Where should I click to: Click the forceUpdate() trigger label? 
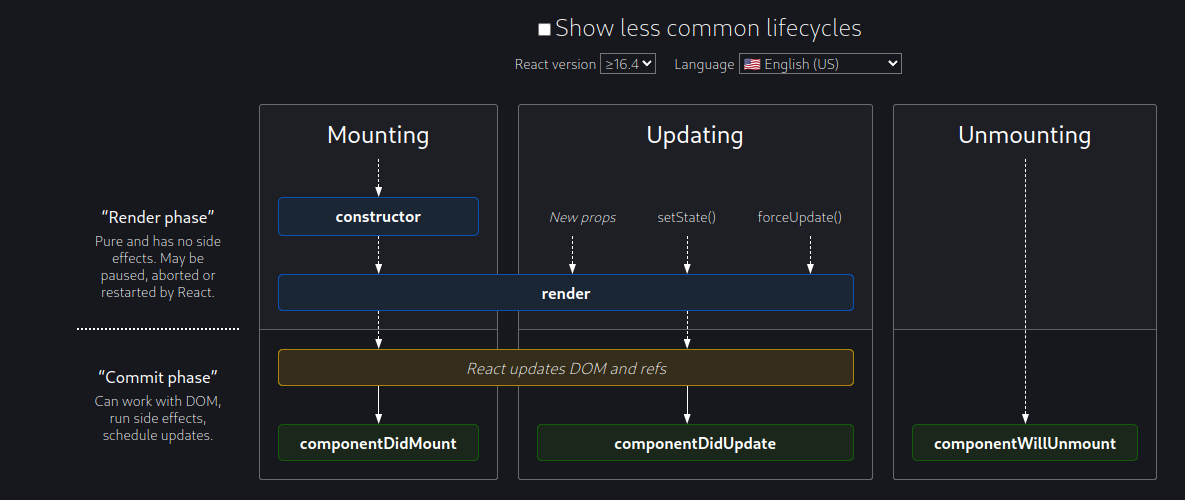[x=800, y=217]
